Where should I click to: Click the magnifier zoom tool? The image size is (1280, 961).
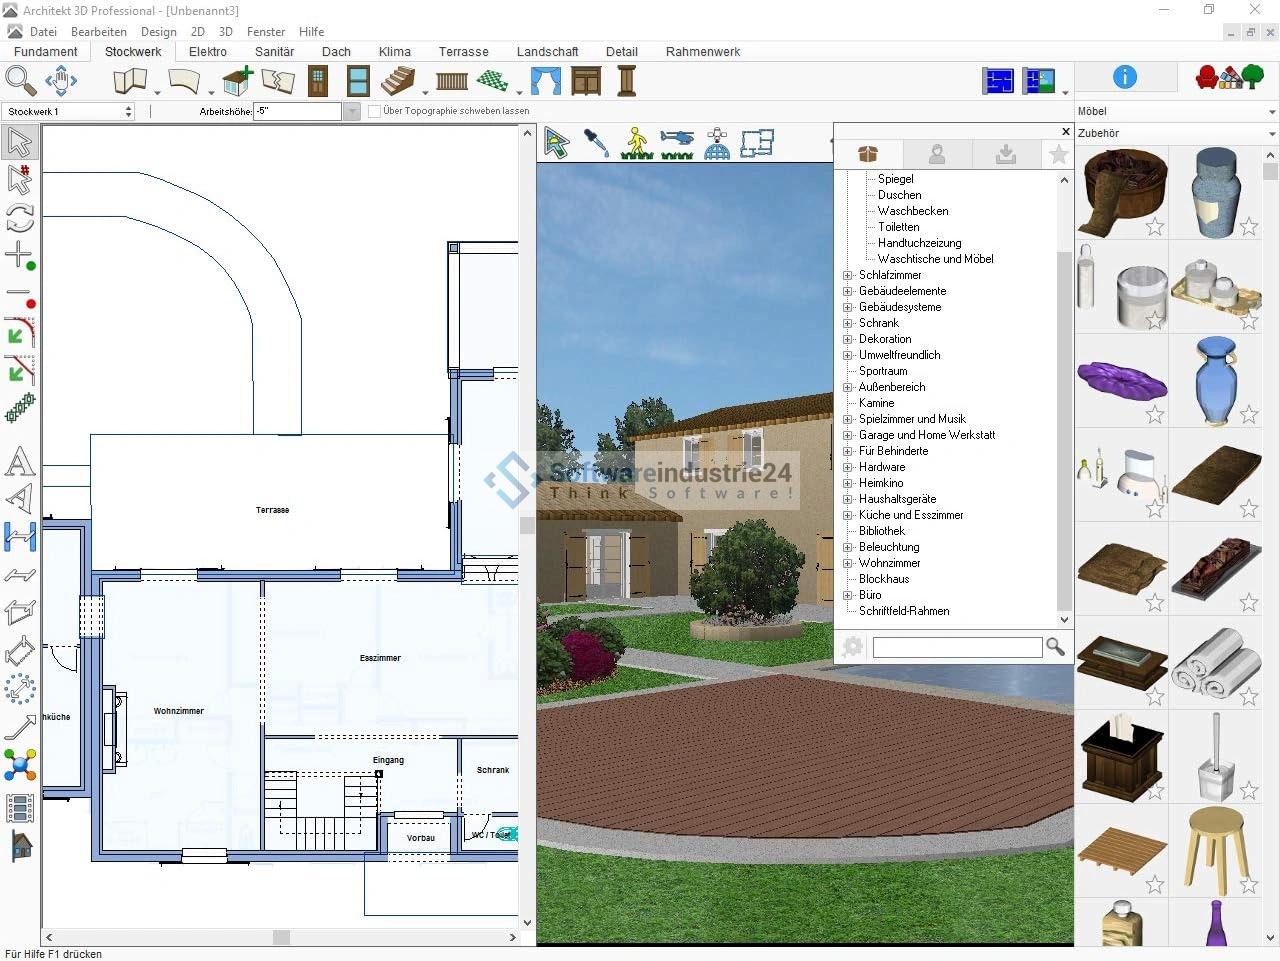tap(19, 80)
